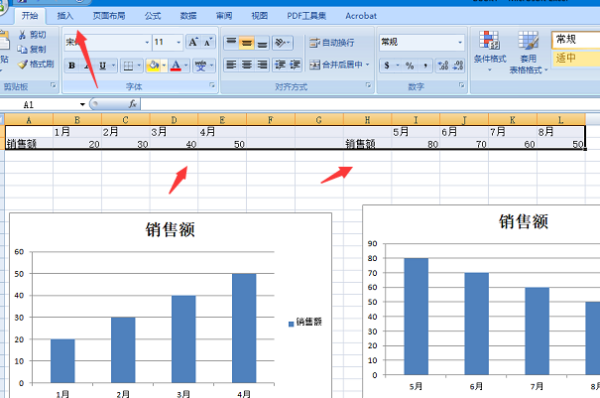Click the phonetic guide 变 icon
Image resolution: width=600 pixels, height=398 pixels.
pos(200,66)
